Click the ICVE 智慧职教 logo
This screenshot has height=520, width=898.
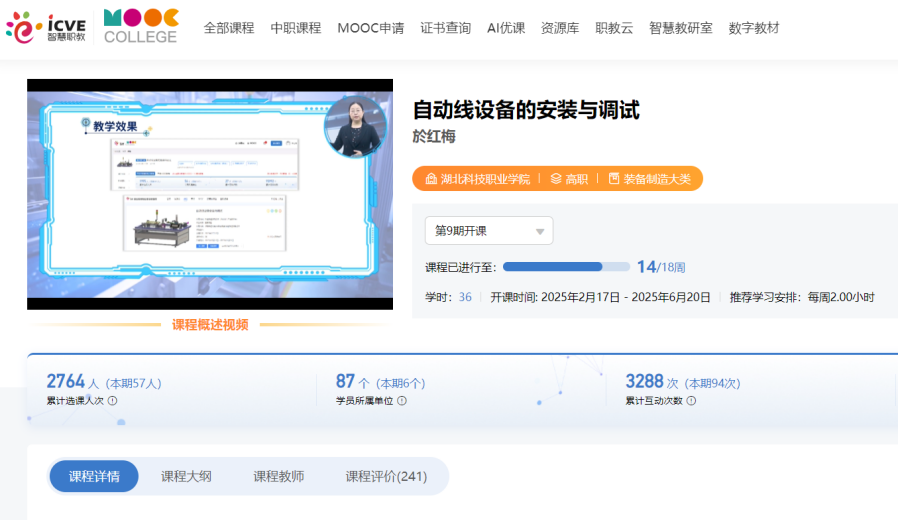[x=46, y=28]
